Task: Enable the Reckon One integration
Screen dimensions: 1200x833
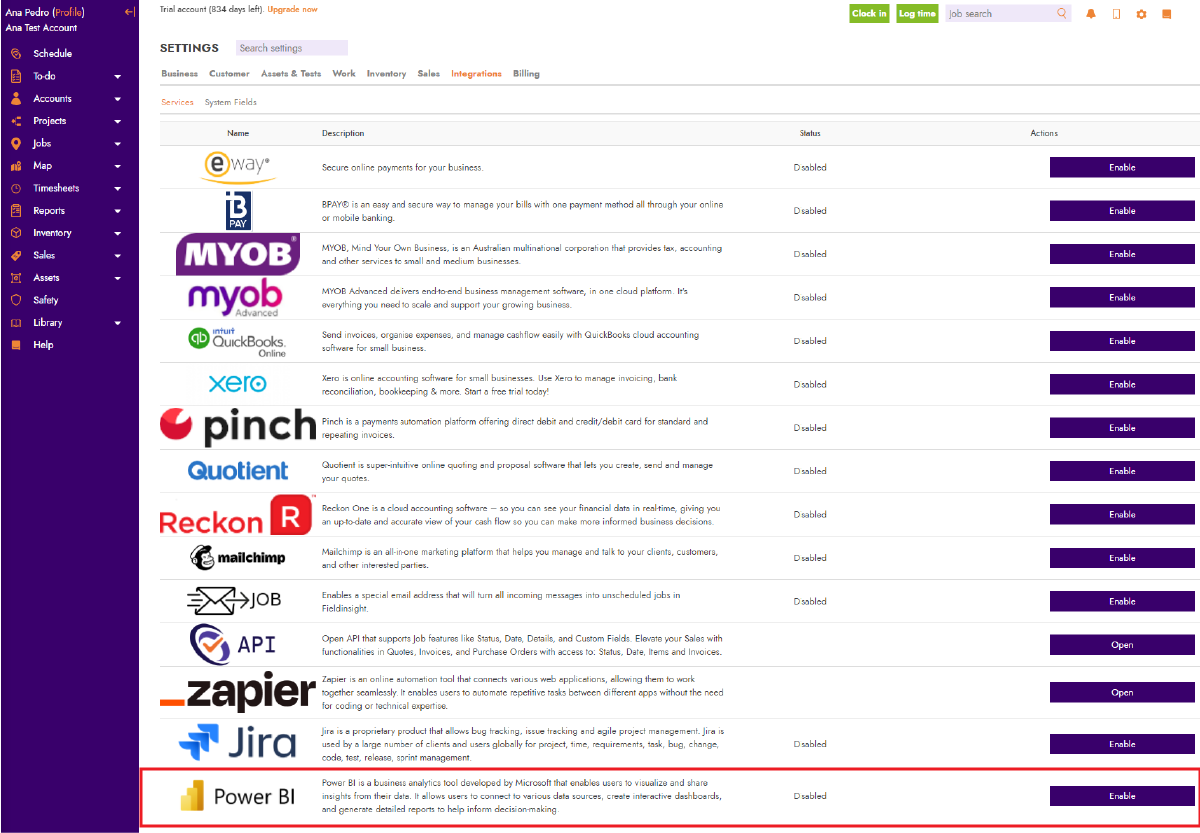Action: 1122,514
